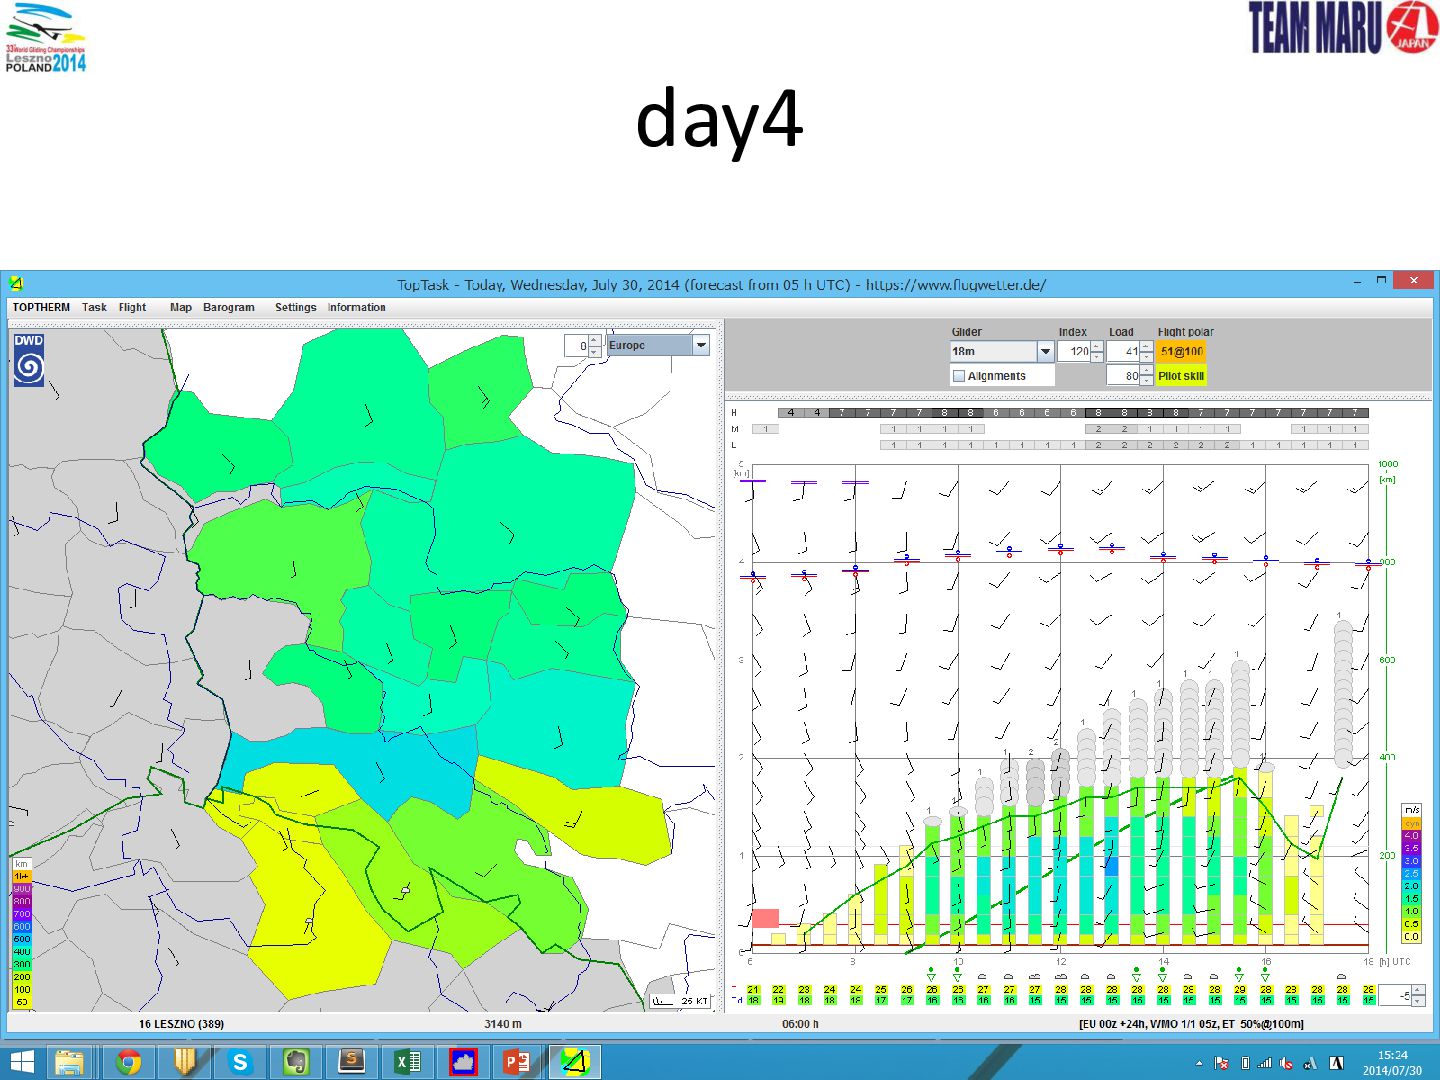Select the 2.0 m/s cyan legend swatch
Screen dimensions: 1440x1080
point(1411,886)
